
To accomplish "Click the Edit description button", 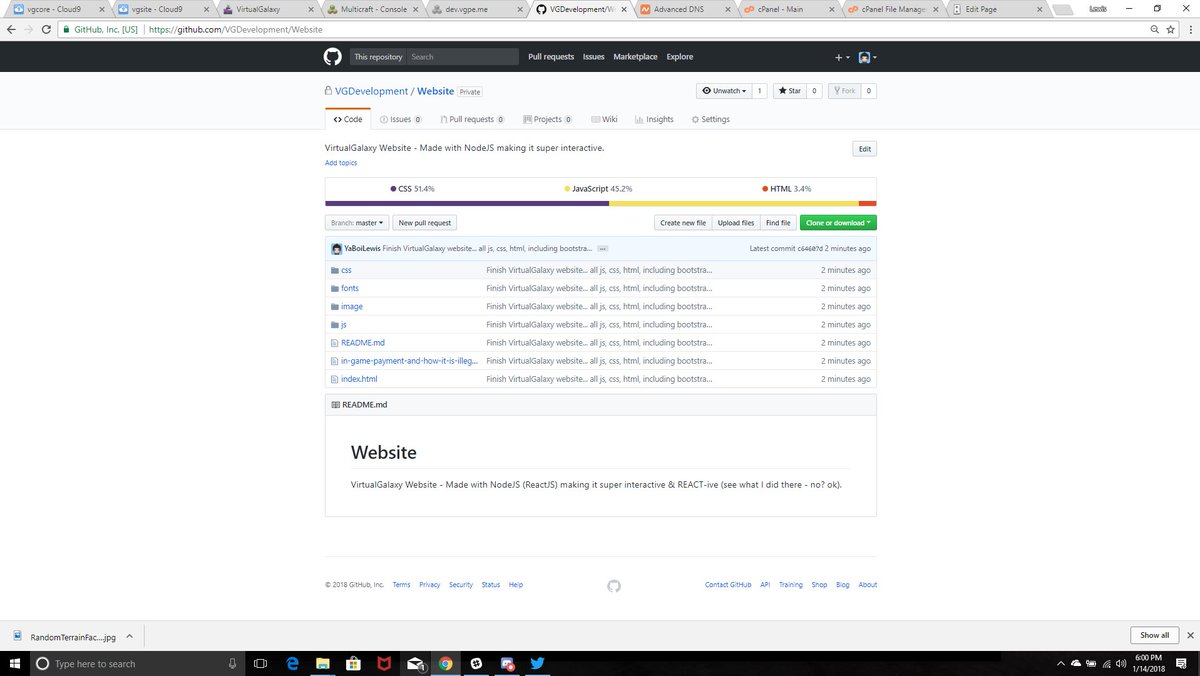I will click(x=865, y=149).
